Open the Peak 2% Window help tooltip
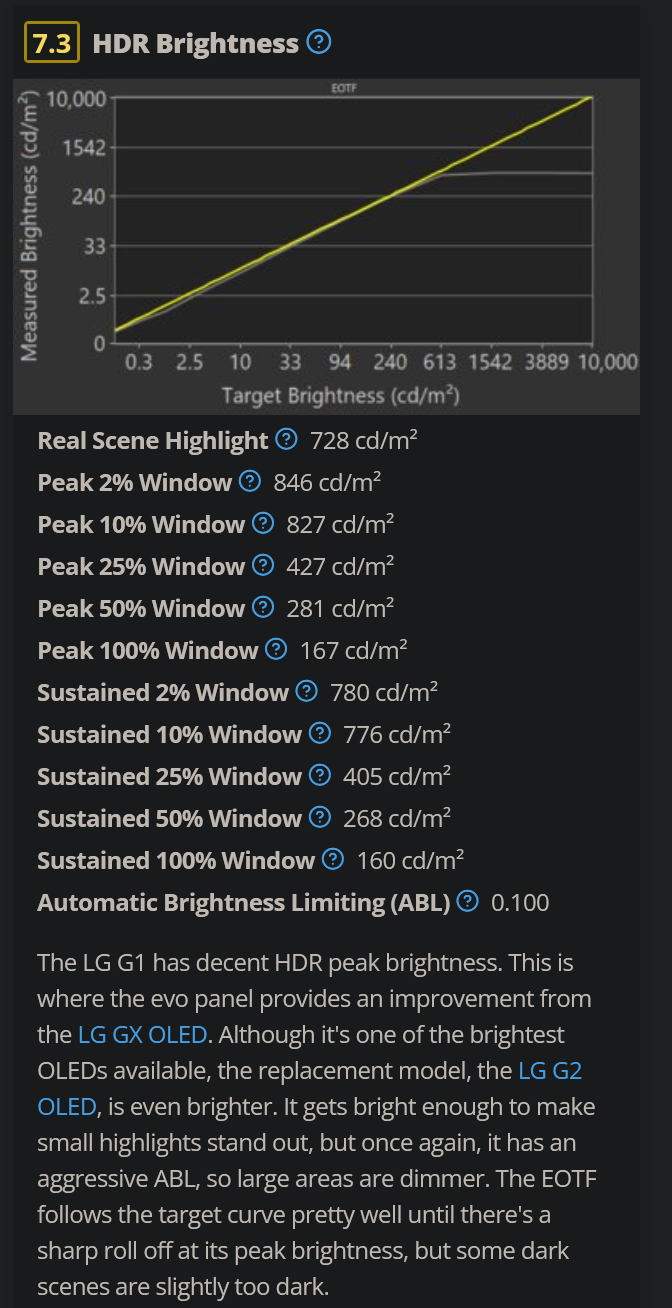Image resolution: width=672 pixels, height=1308 pixels. point(248,482)
